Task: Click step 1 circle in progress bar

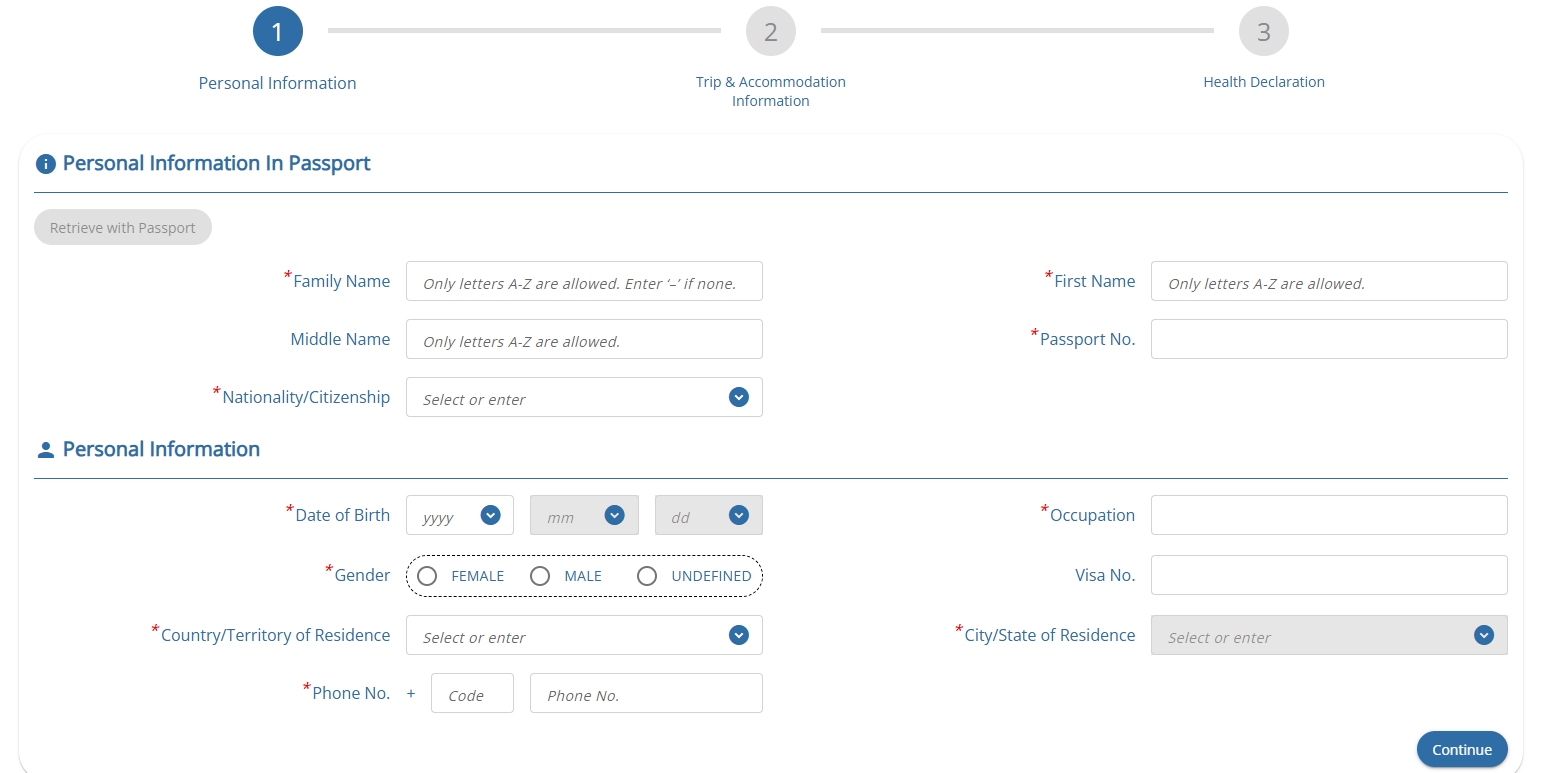Action: point(277,32)
